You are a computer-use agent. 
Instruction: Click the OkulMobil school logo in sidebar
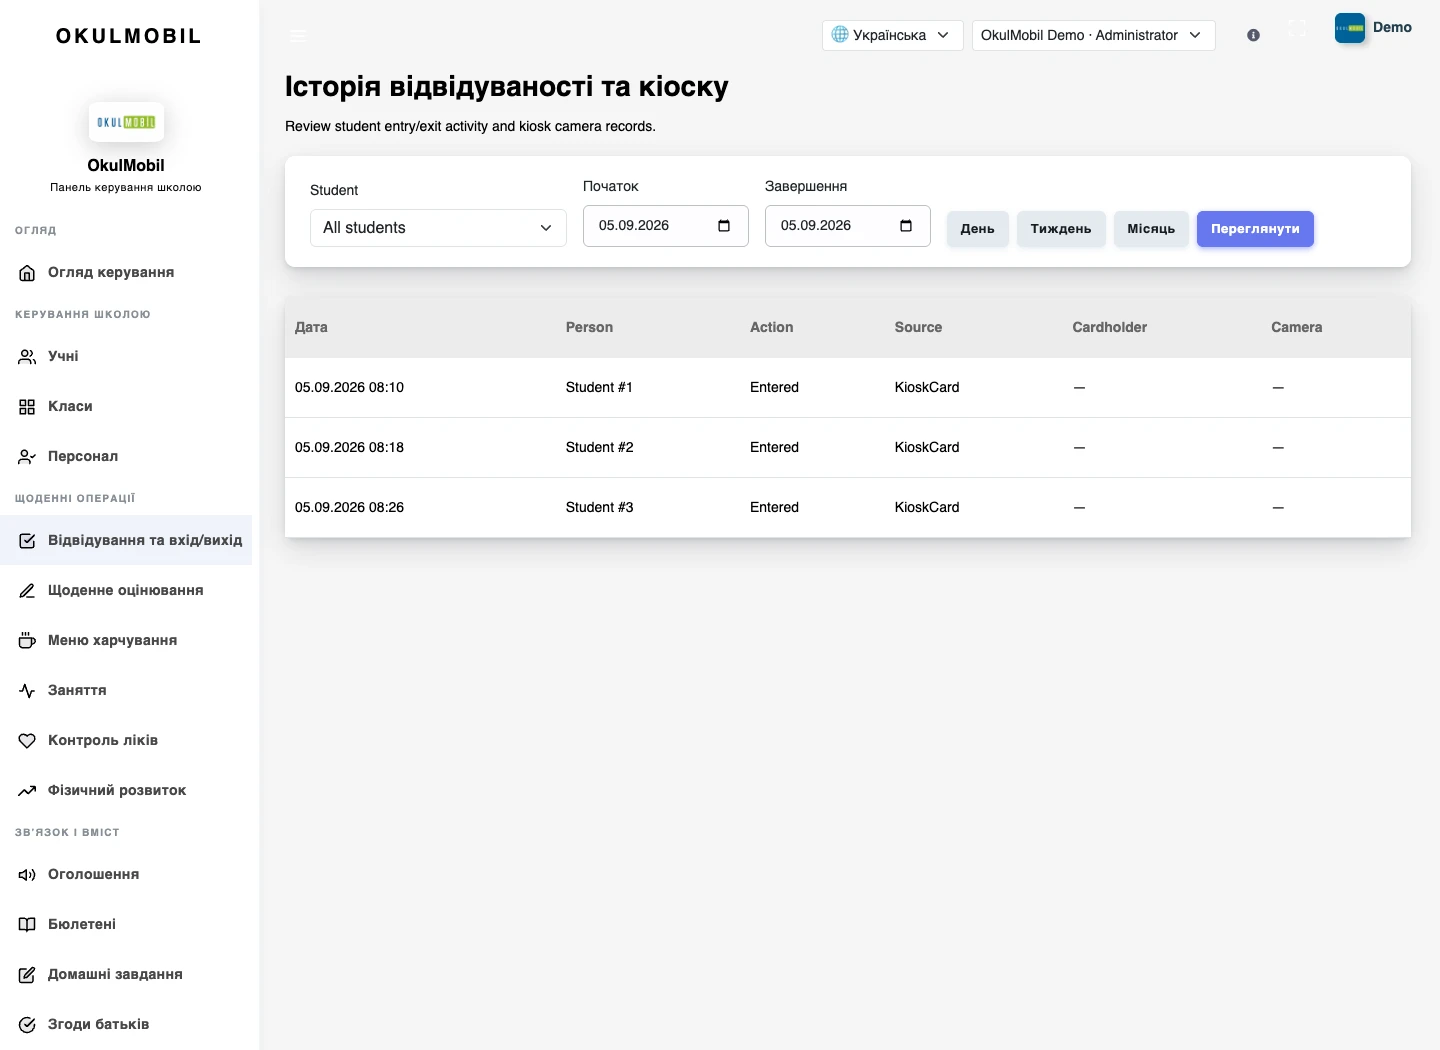(x=126, y=122)
